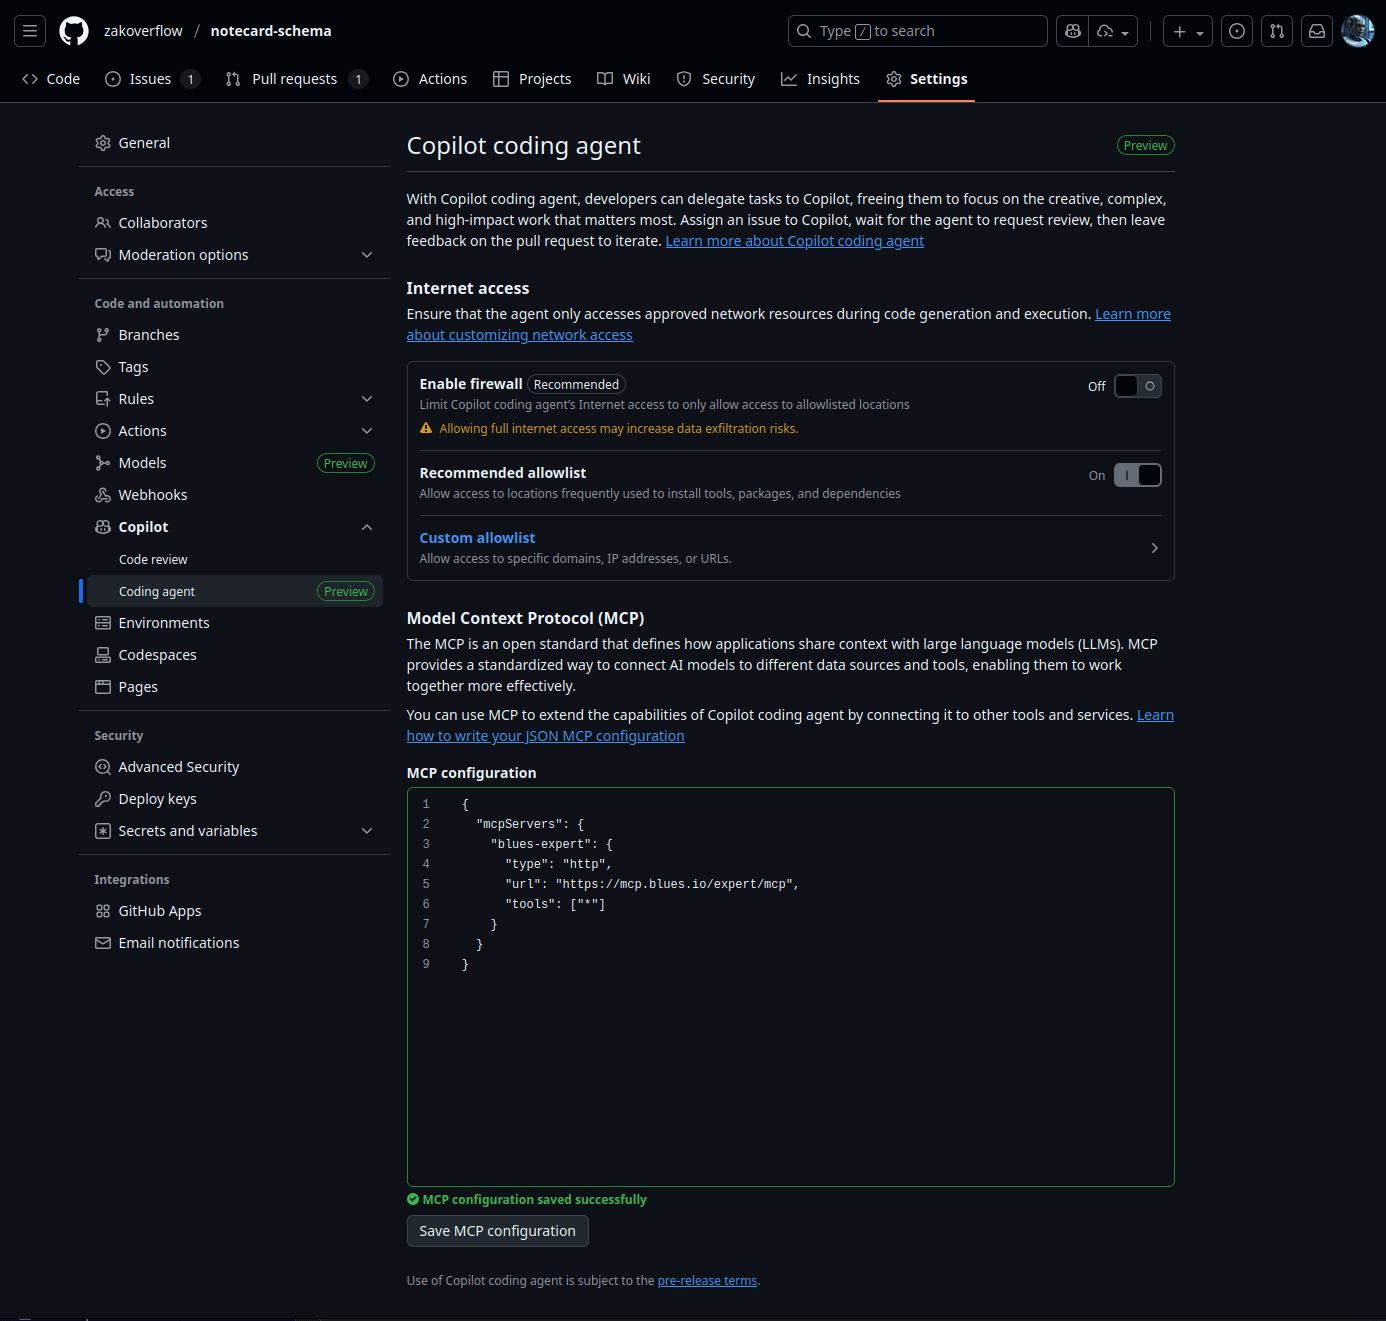
Task: Open the pull requests header icon
Action: click(x=1277, y=31)
